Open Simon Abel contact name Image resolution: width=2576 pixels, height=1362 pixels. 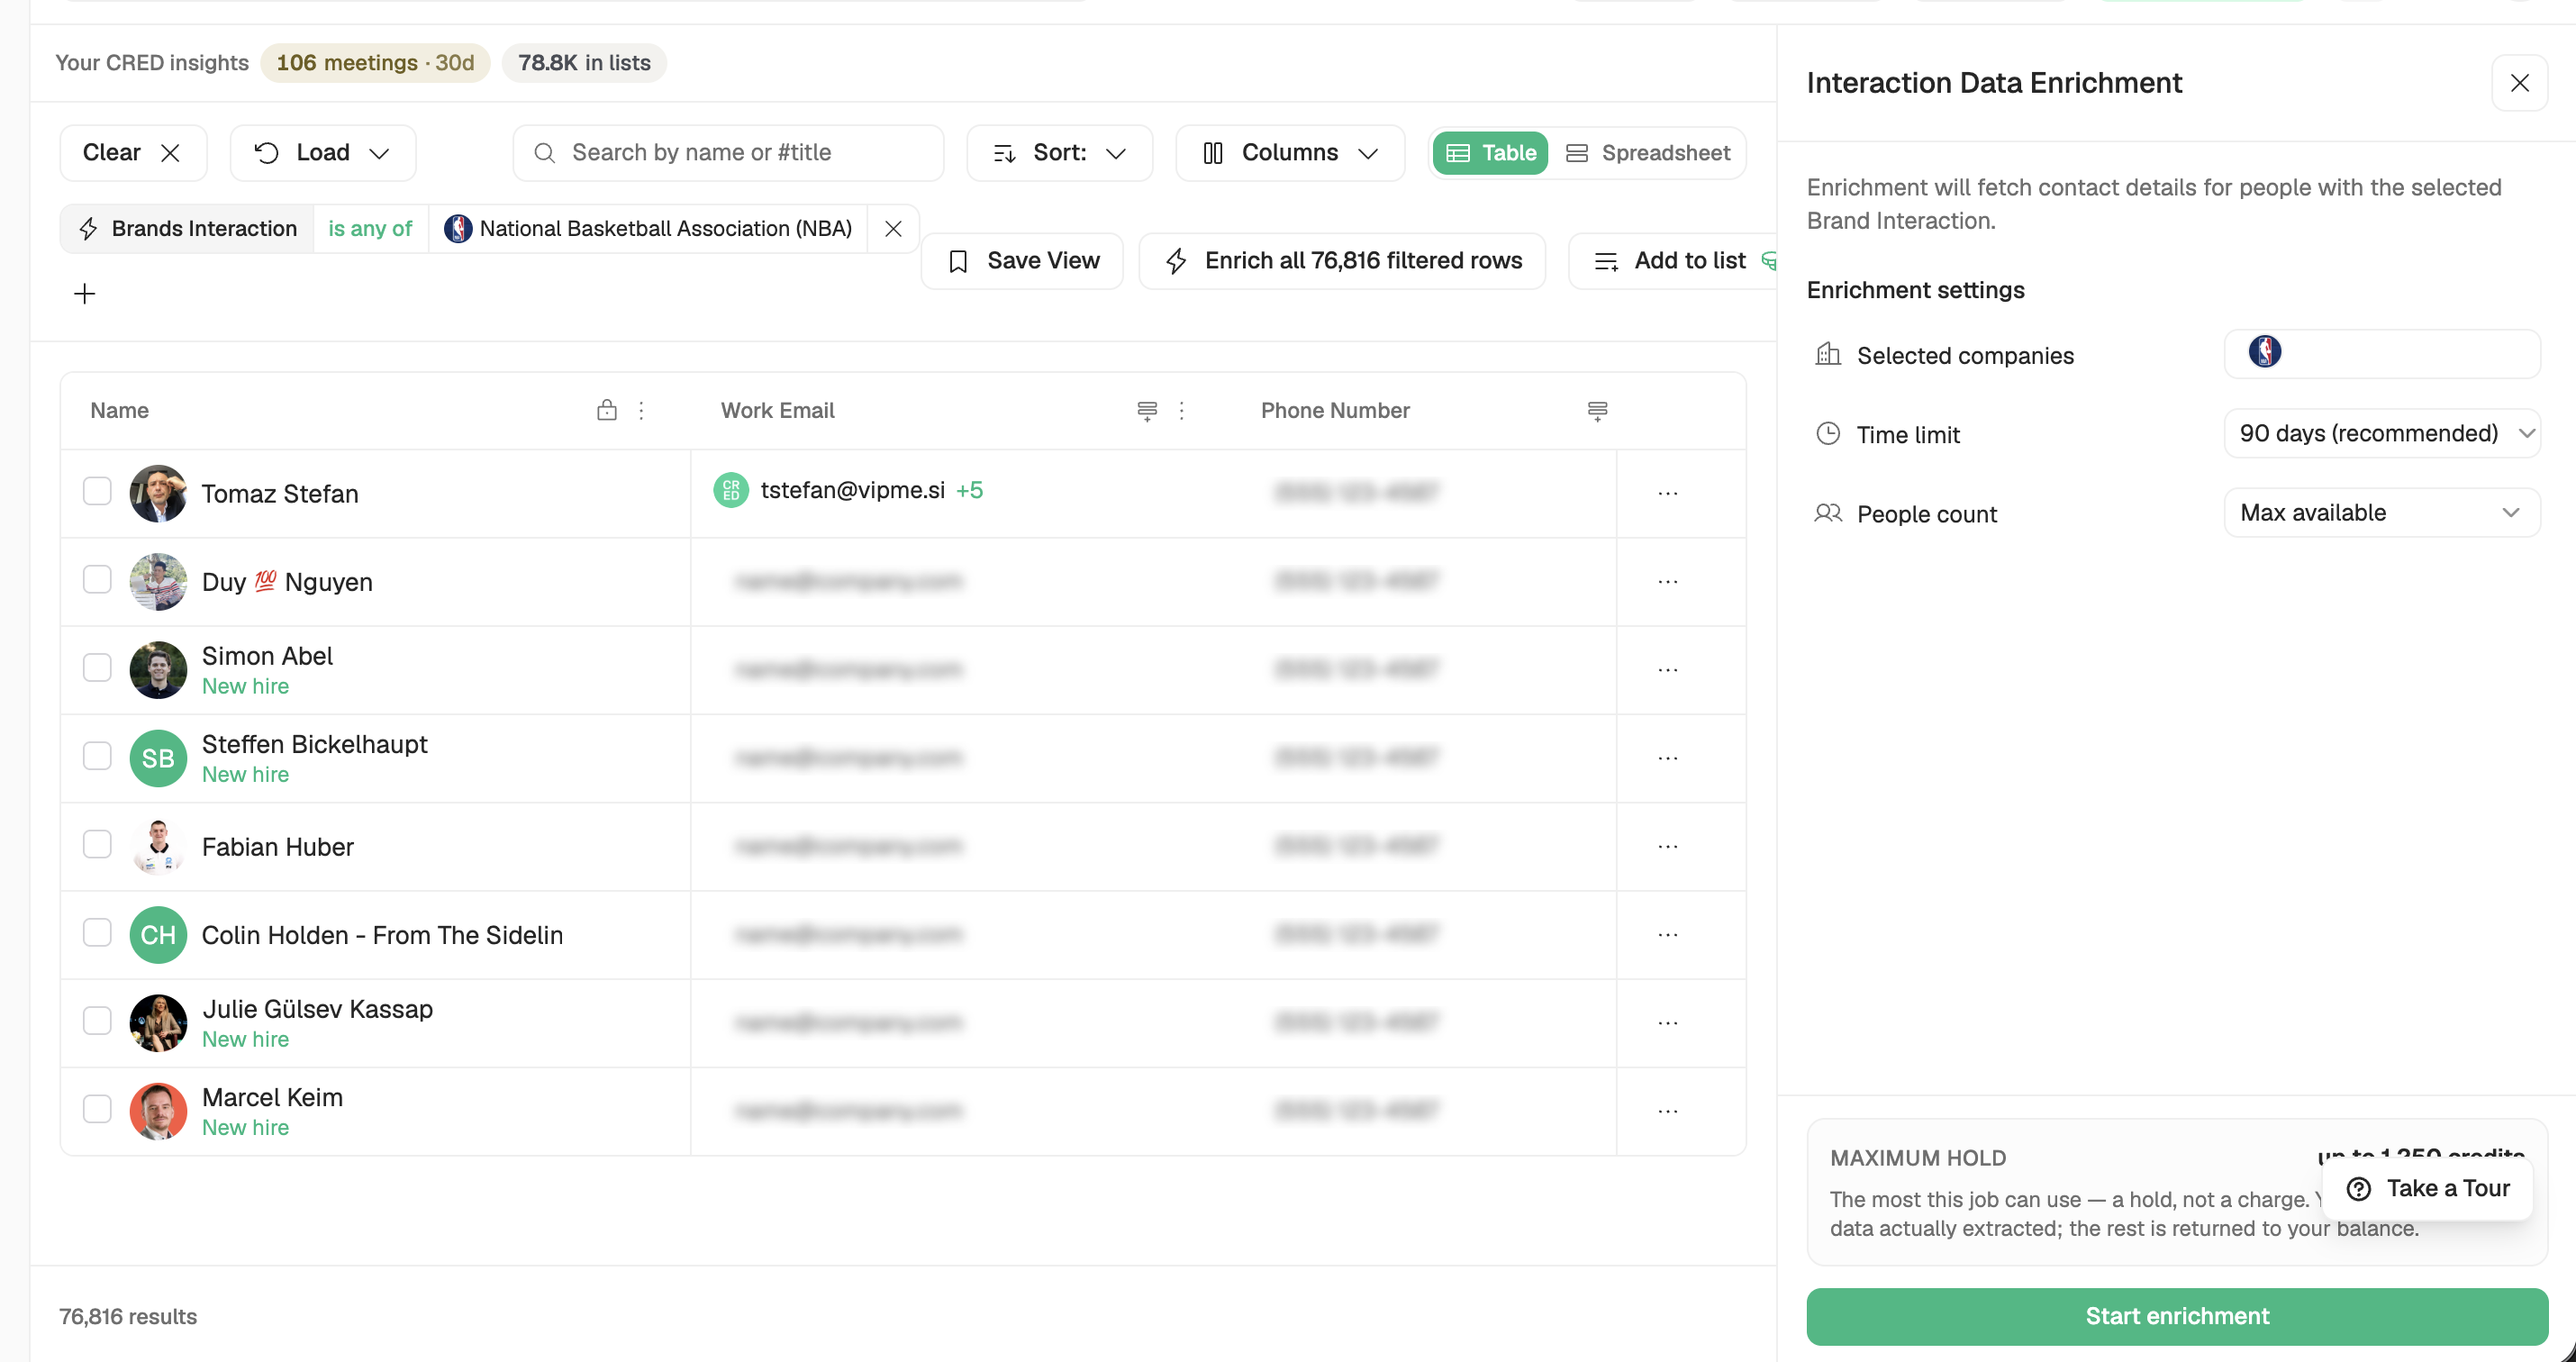coord(267,656)
